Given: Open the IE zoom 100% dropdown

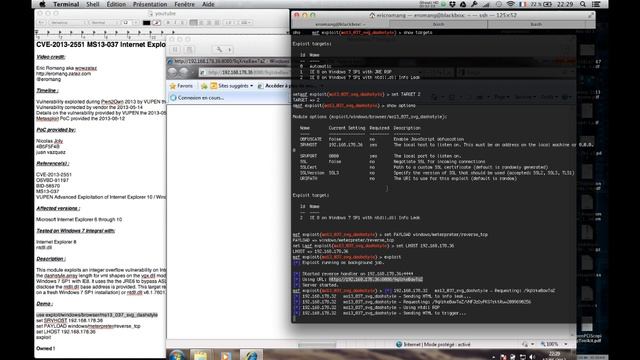Looking at the screenshot, I should click(x=554, y=344).
